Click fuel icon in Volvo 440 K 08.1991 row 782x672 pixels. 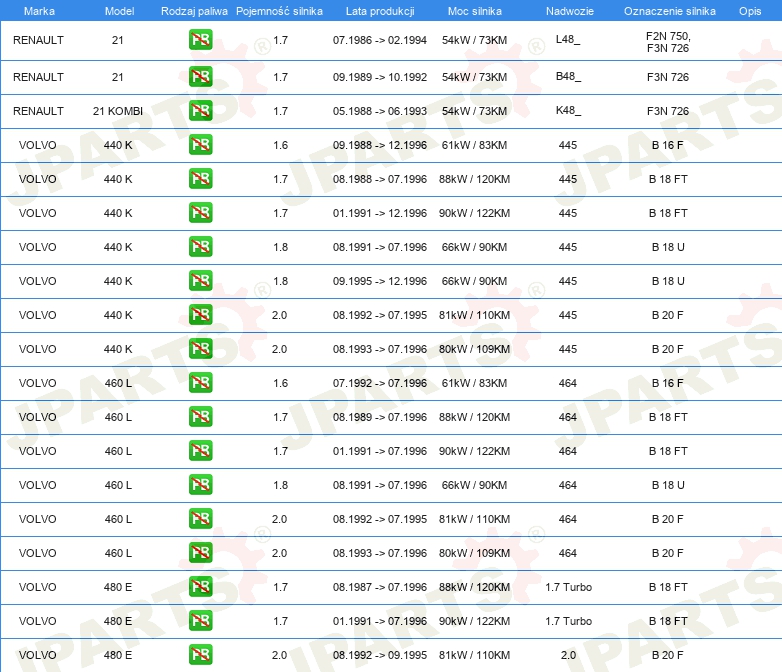coord(200,246)
